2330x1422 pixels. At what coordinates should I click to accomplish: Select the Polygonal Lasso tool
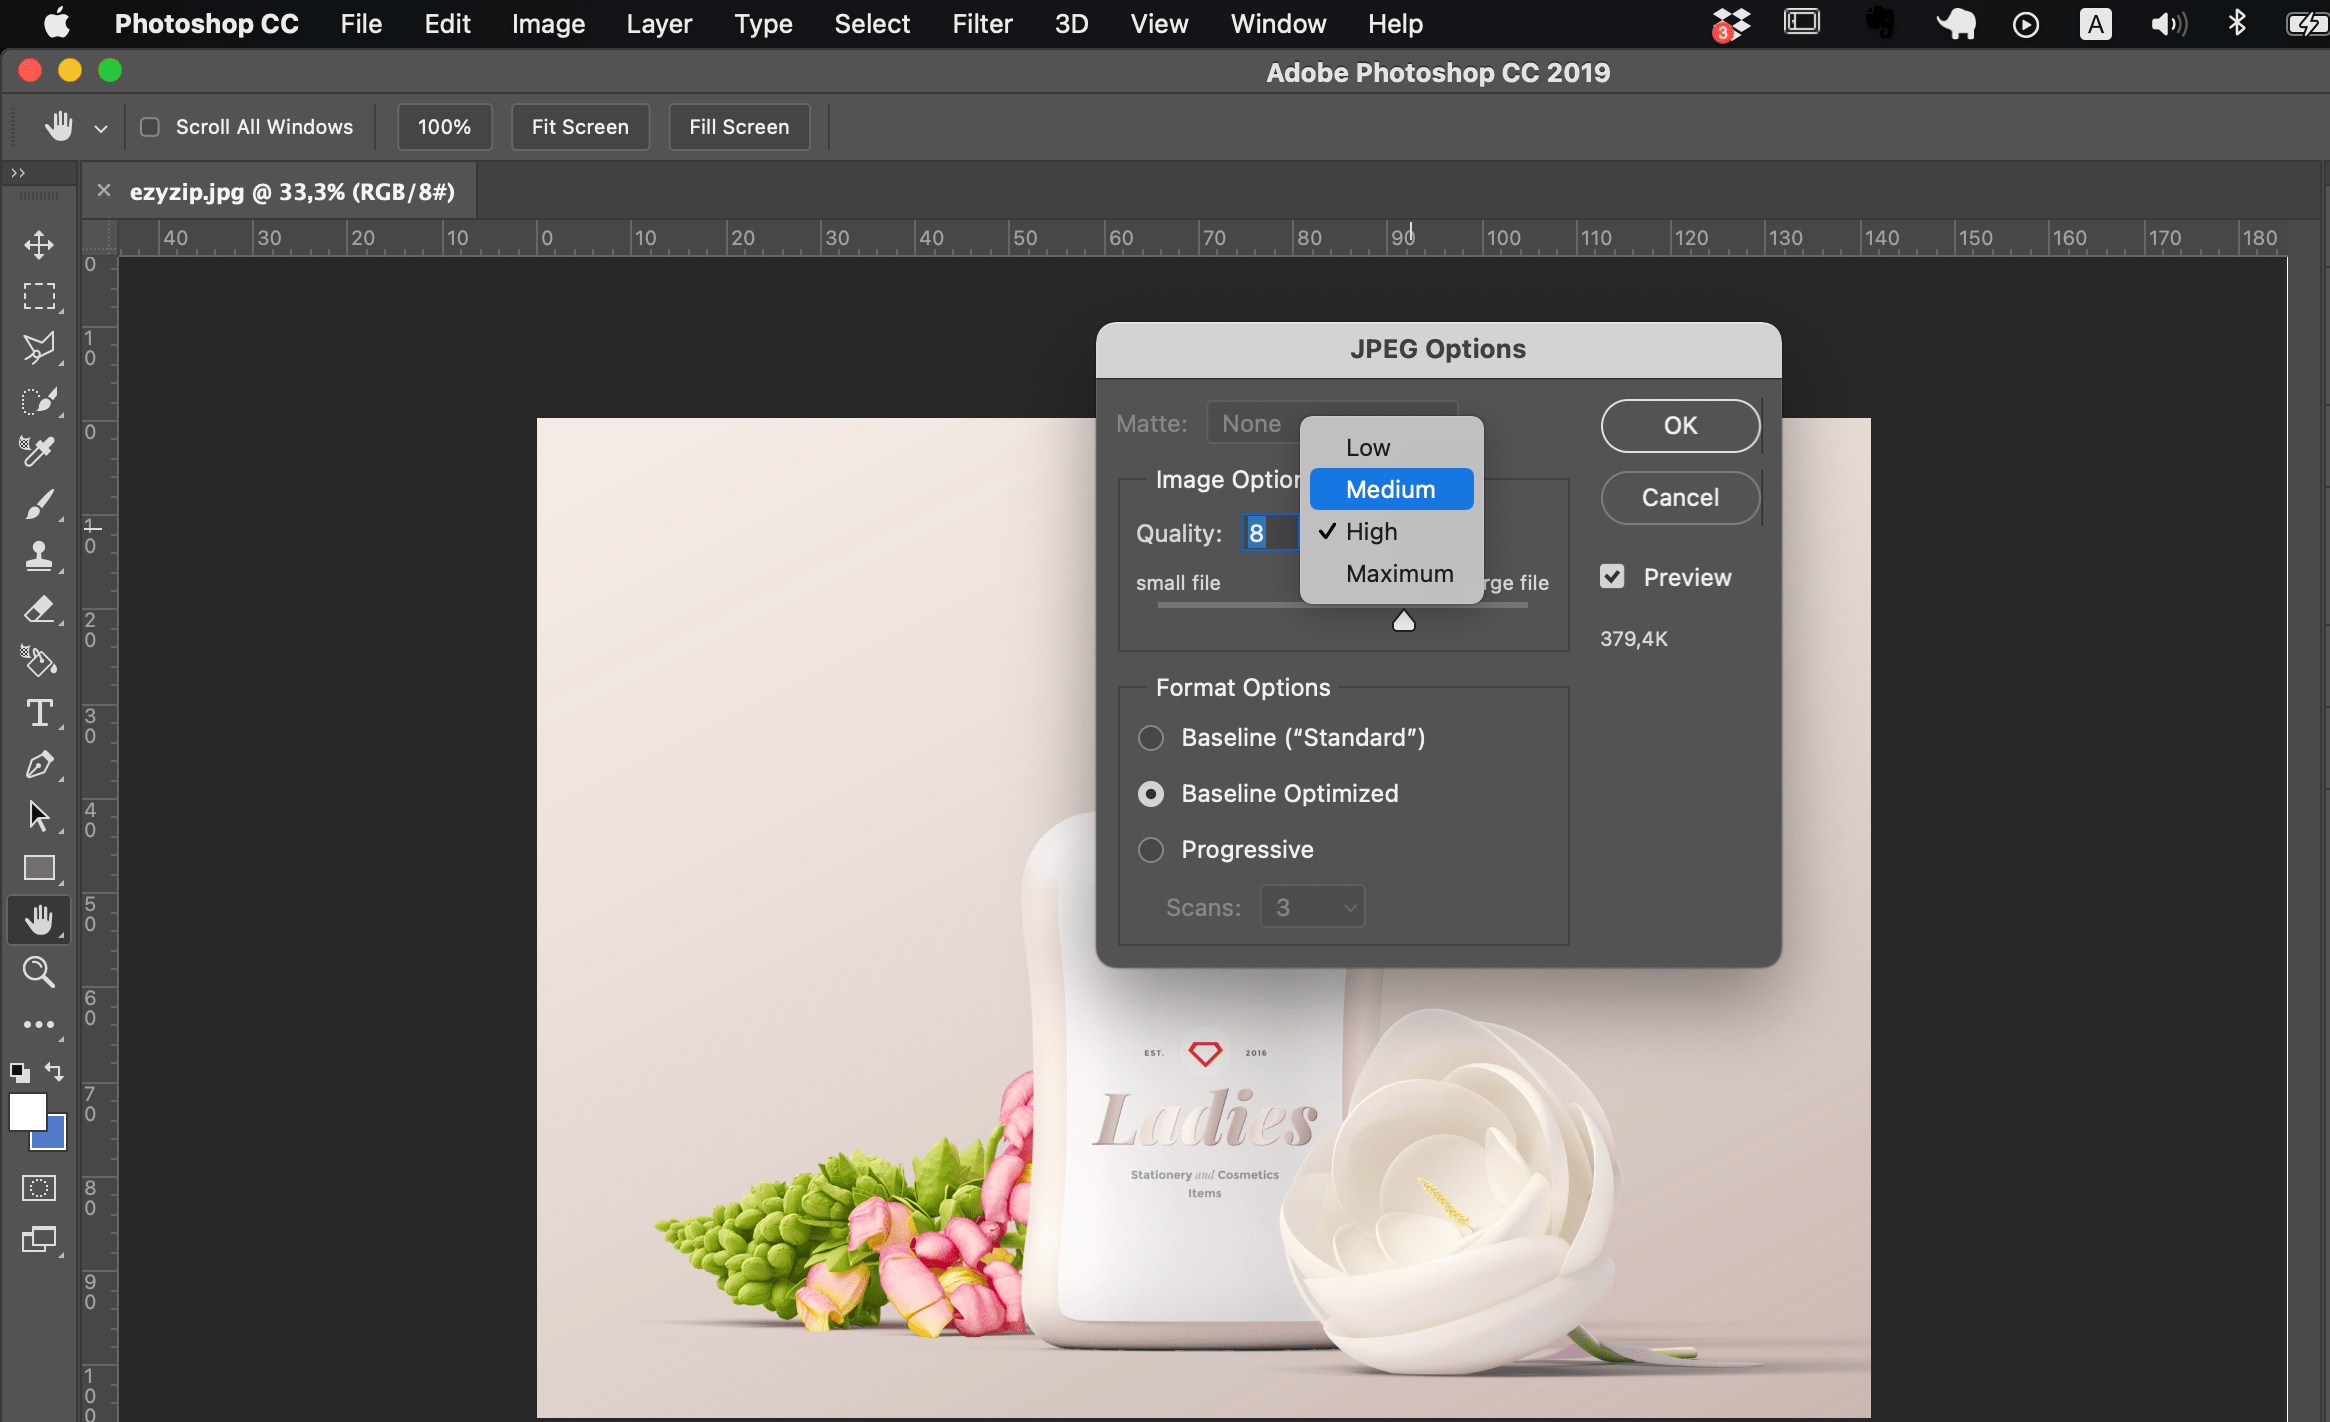39,348
